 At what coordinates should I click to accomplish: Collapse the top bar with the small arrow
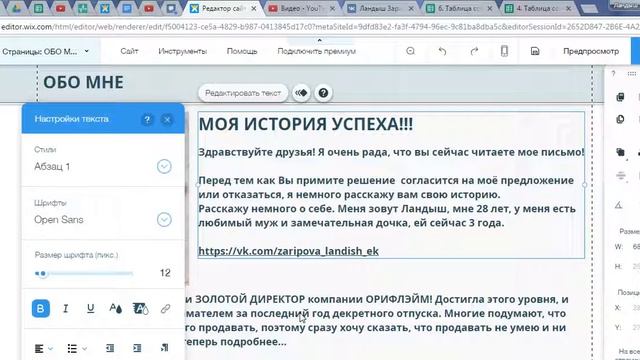(320, 40)
